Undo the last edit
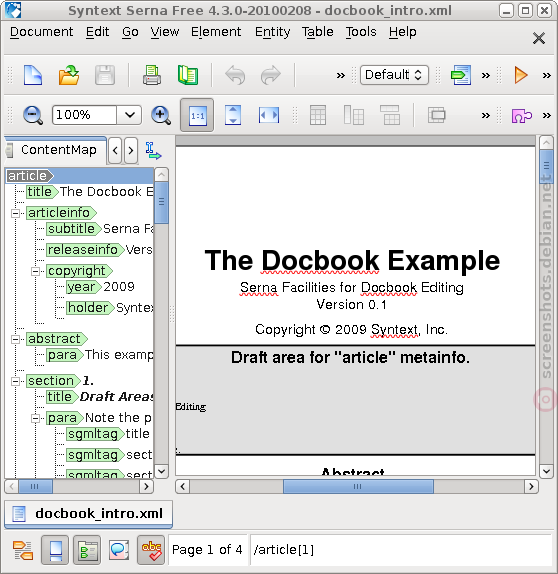The image size is (558, 574). pyautogui.click(x=235, y=75)
